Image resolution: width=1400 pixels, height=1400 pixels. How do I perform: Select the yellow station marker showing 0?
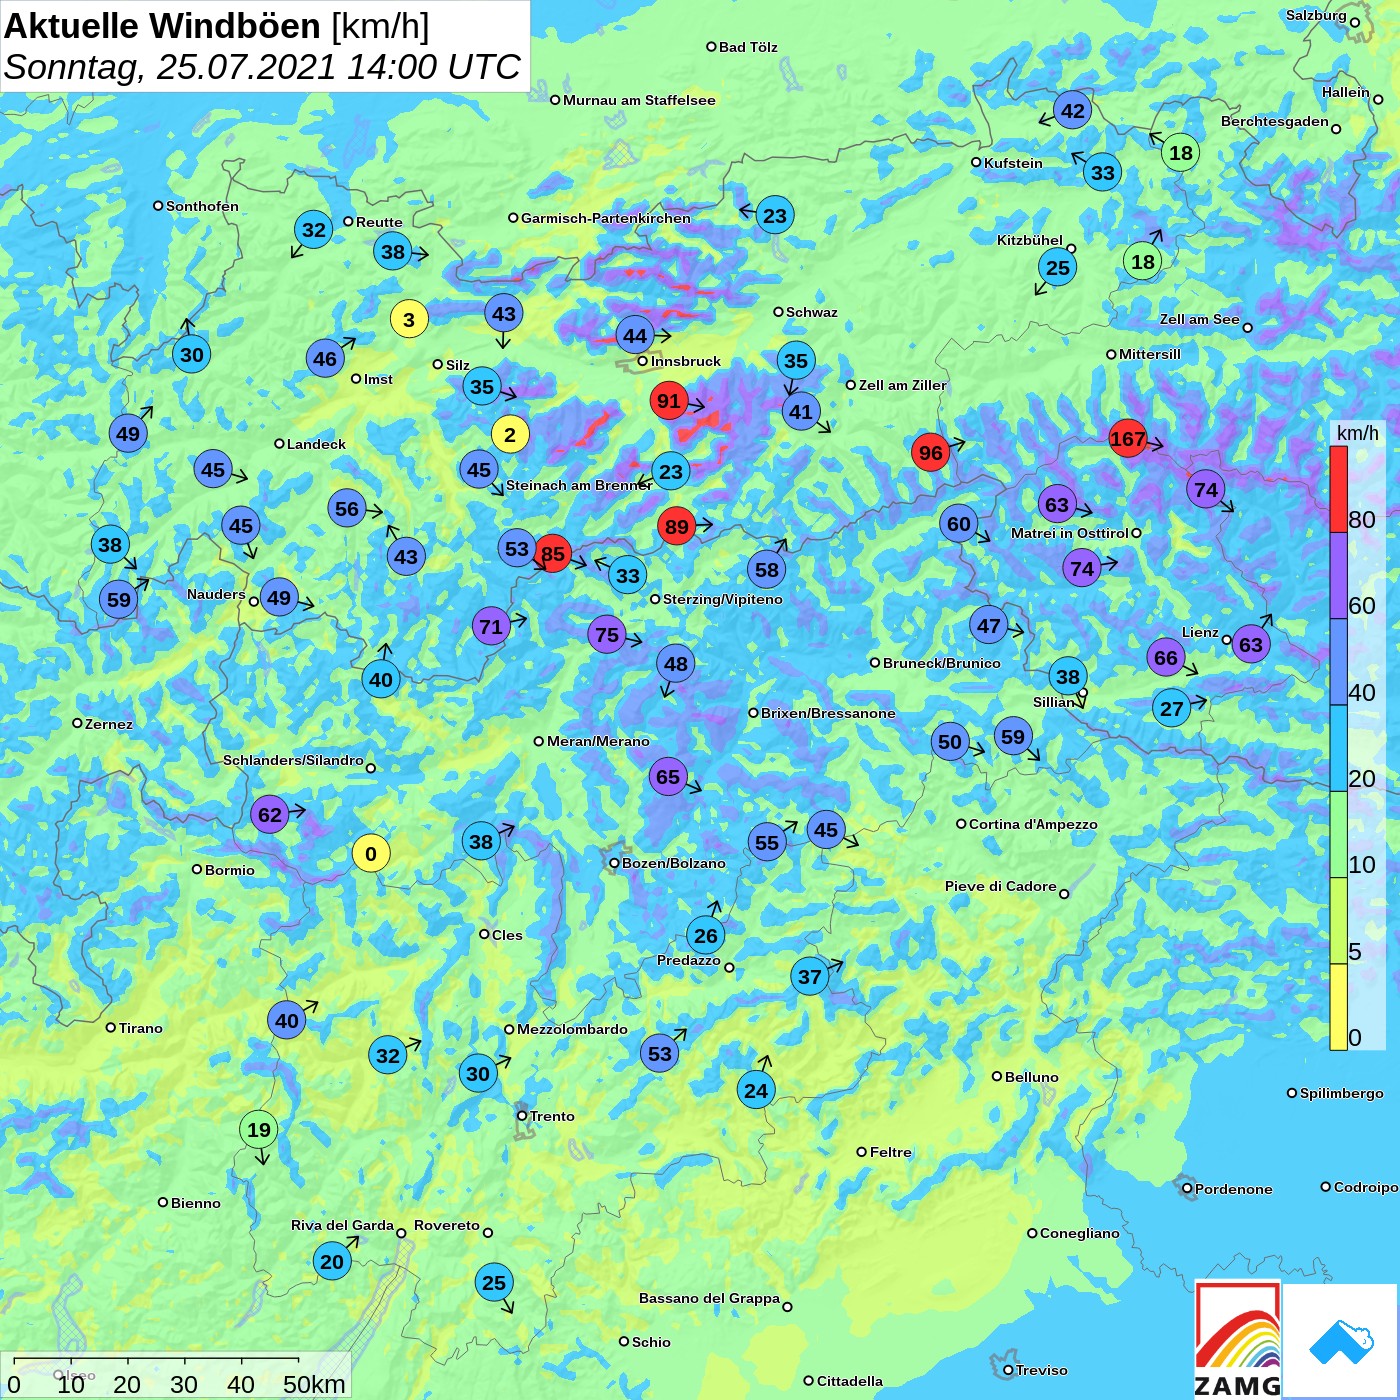tap(371, 854)
